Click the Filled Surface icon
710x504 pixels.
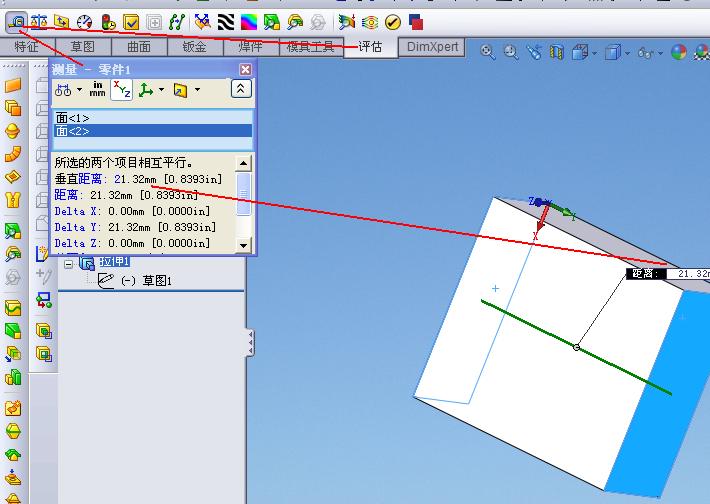(x=13, y=176)
